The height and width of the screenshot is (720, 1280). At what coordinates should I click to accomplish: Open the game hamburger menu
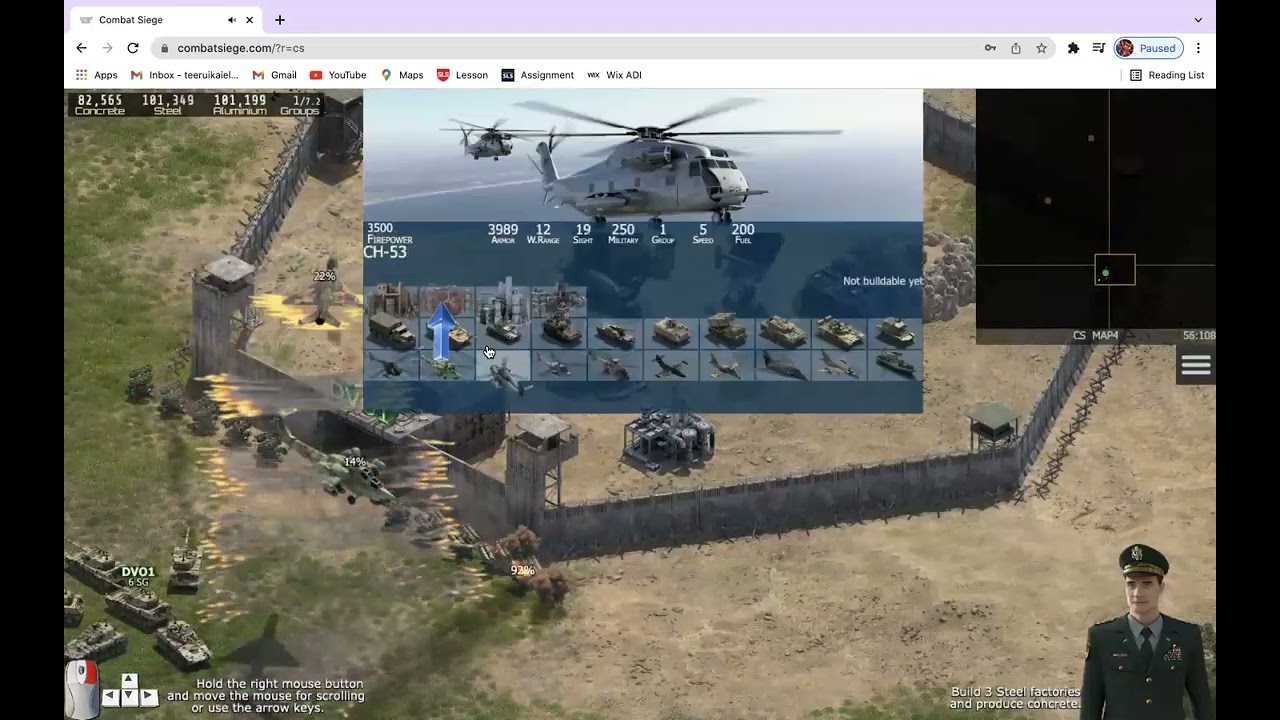click(x=1196, y=366)
